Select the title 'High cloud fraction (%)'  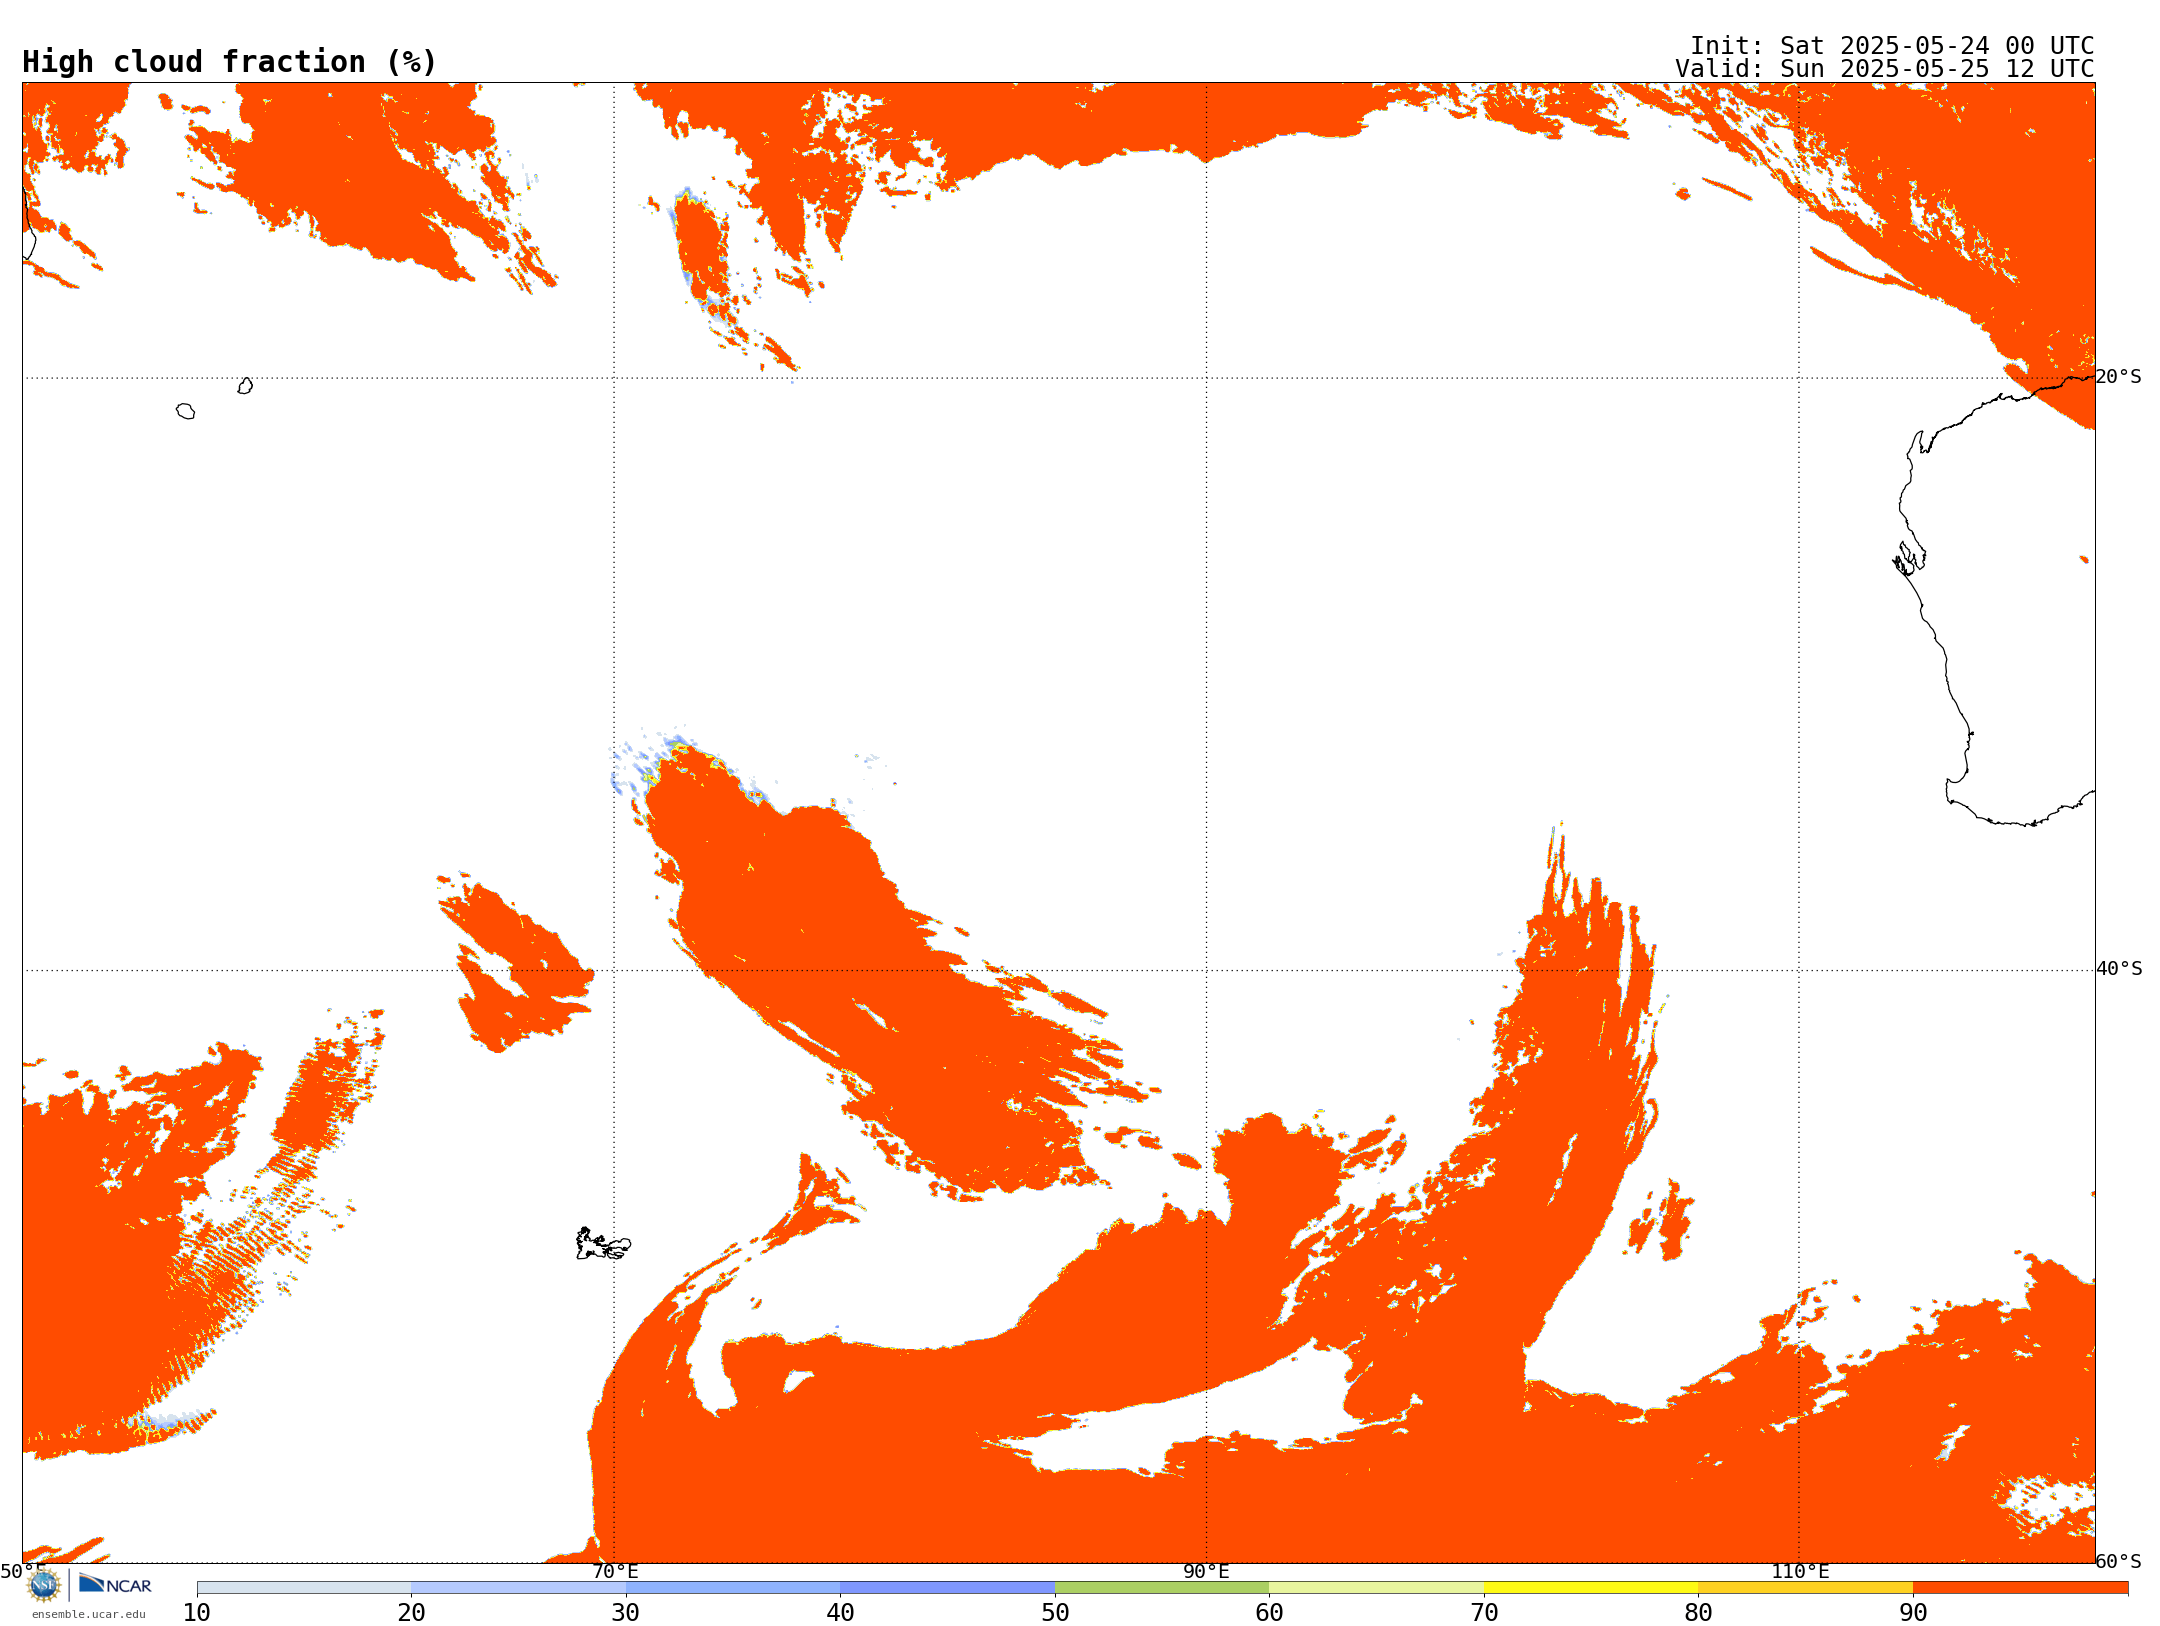click(229, 62)
